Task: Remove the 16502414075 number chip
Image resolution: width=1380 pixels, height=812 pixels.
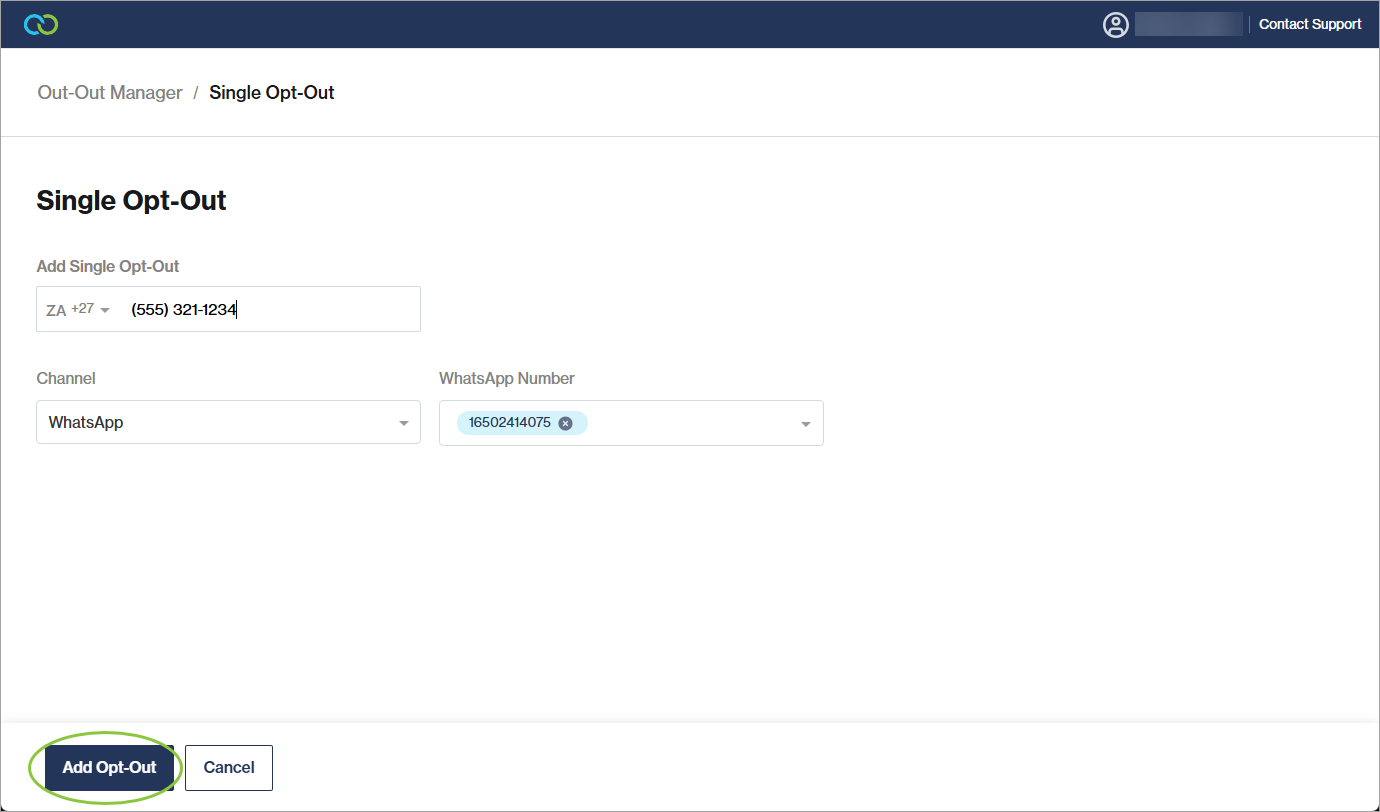Action: (565, 423)
